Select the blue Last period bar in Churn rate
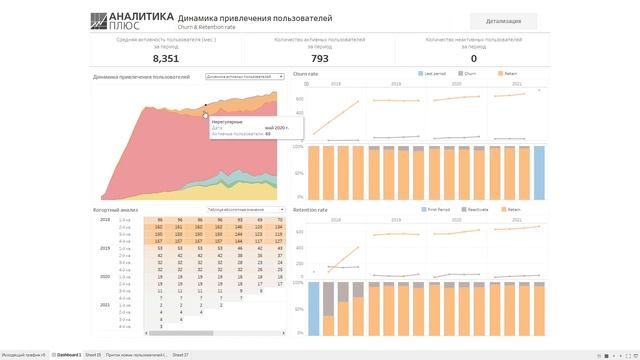Image resolution: width=640 pixels, height=360 pixels. [x=539, y=173]
